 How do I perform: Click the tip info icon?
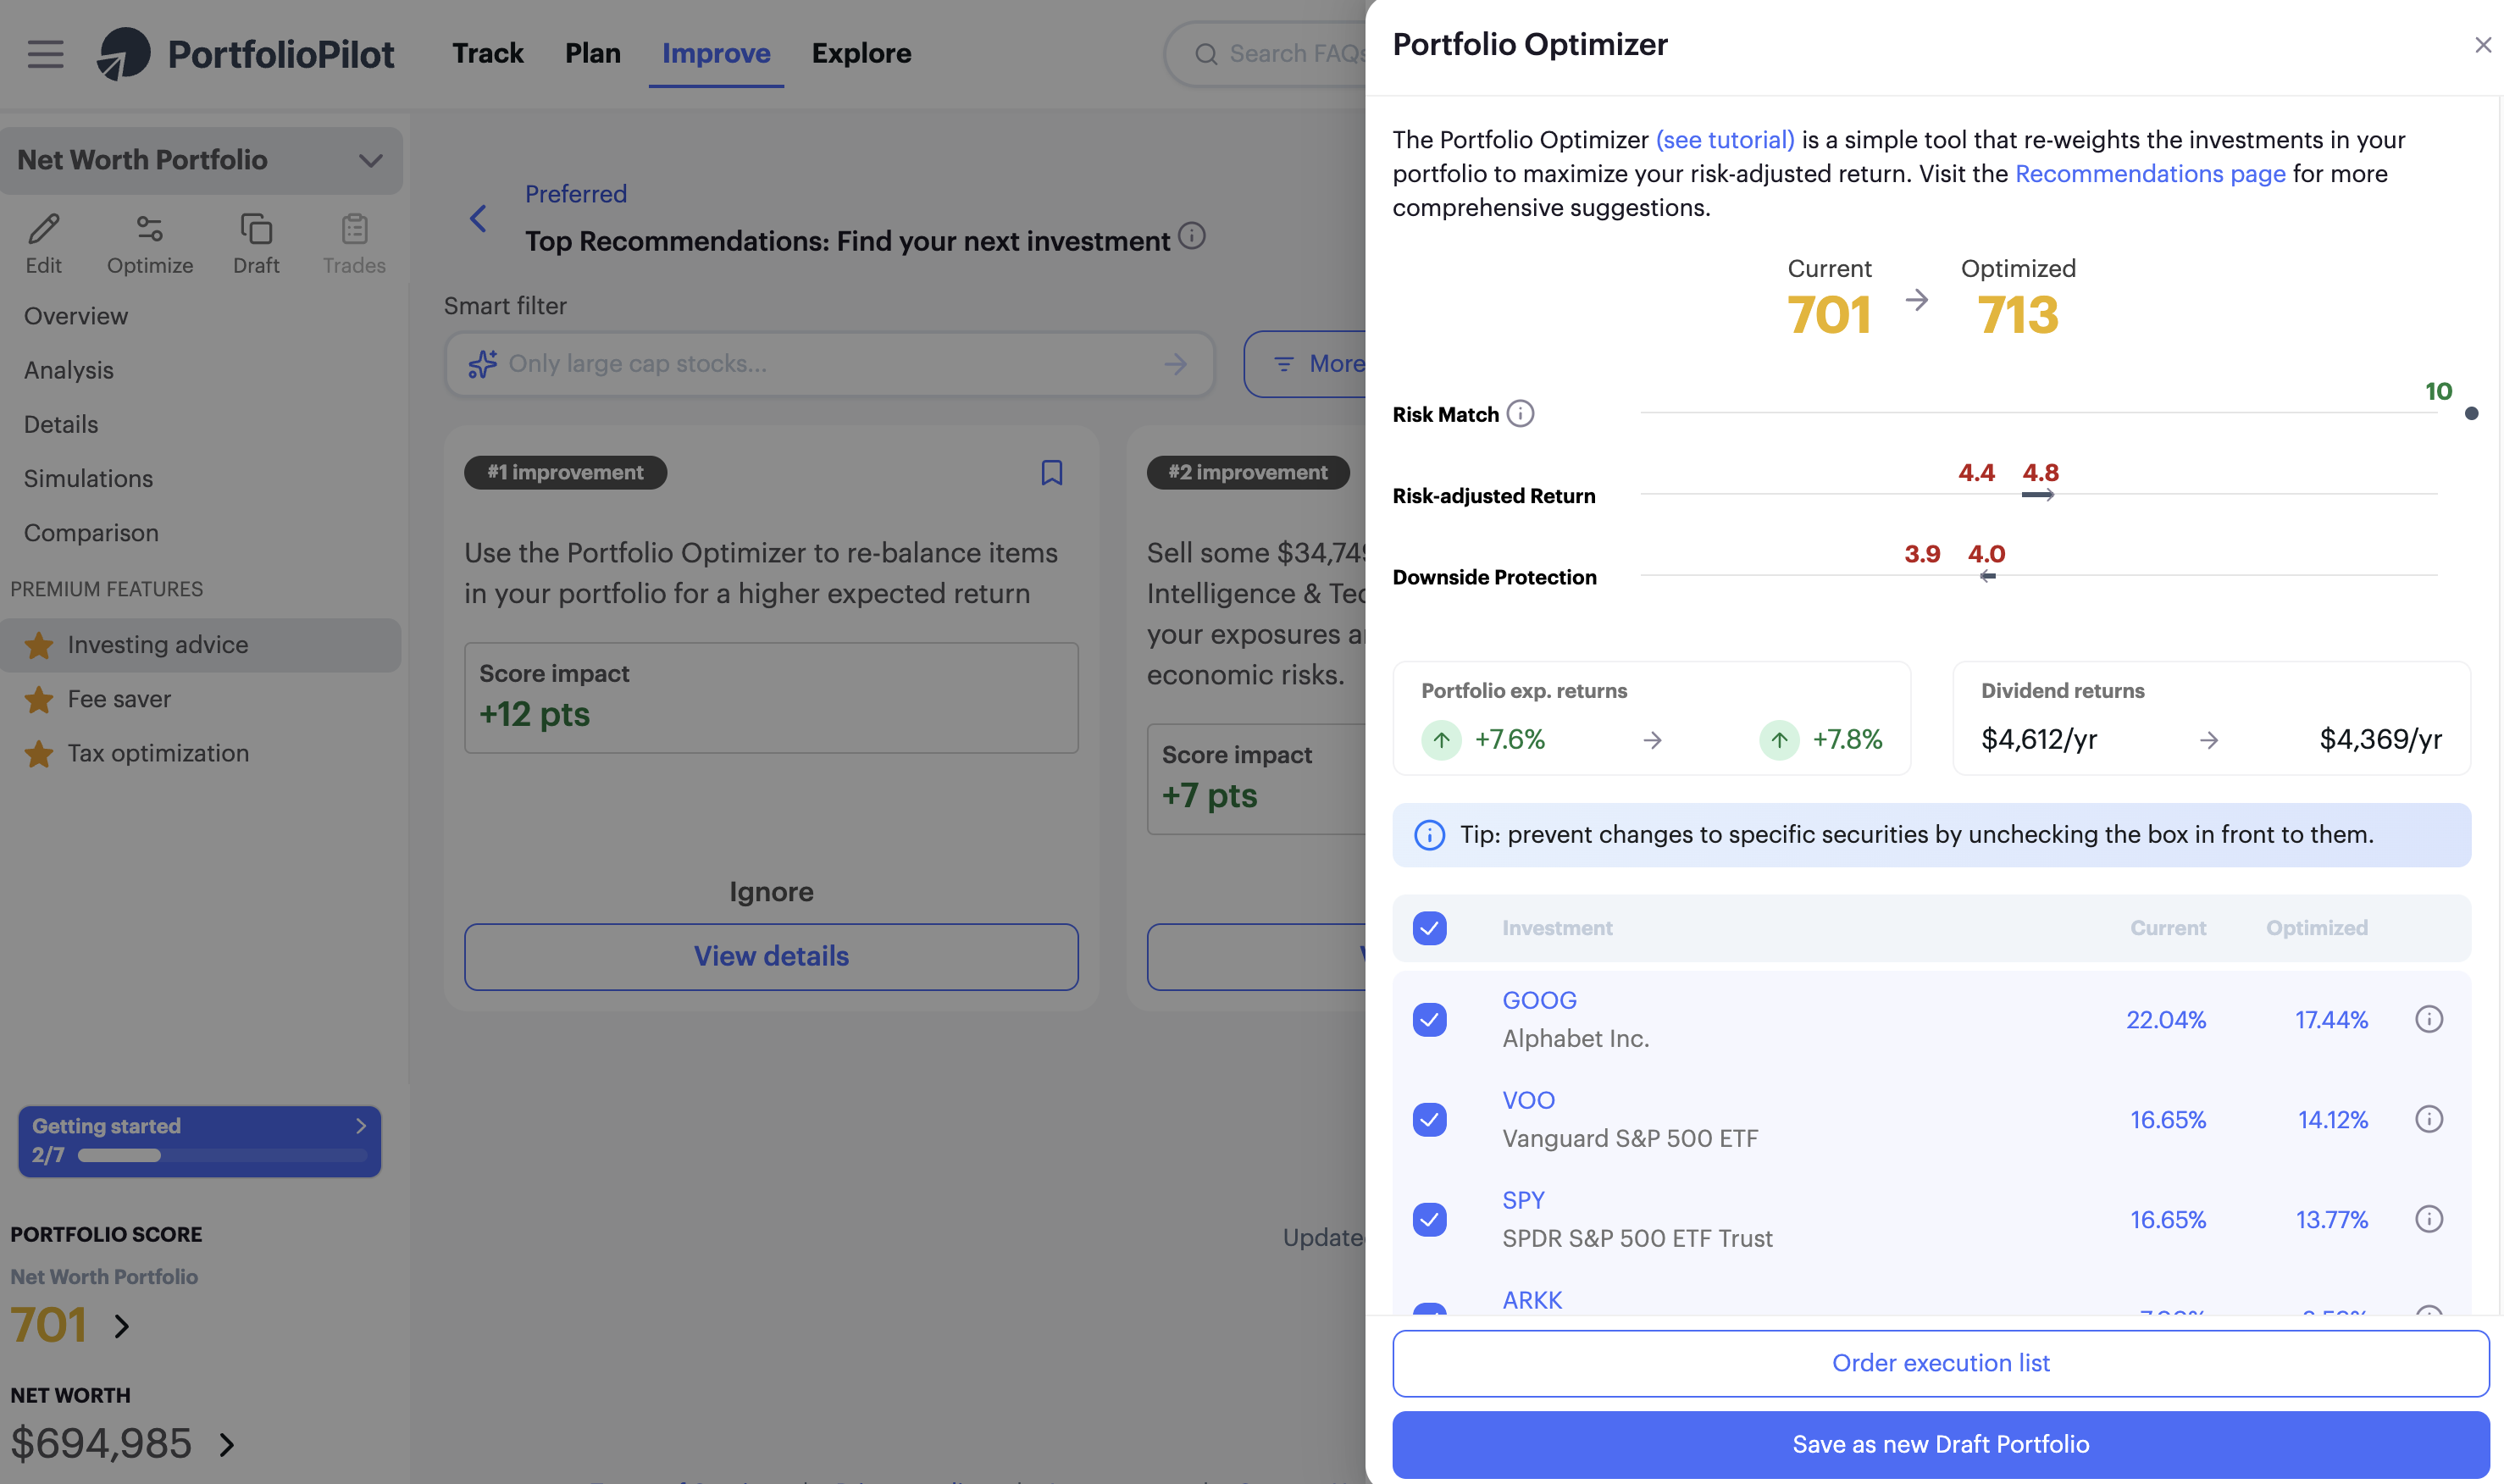(x=1429, y=834)
